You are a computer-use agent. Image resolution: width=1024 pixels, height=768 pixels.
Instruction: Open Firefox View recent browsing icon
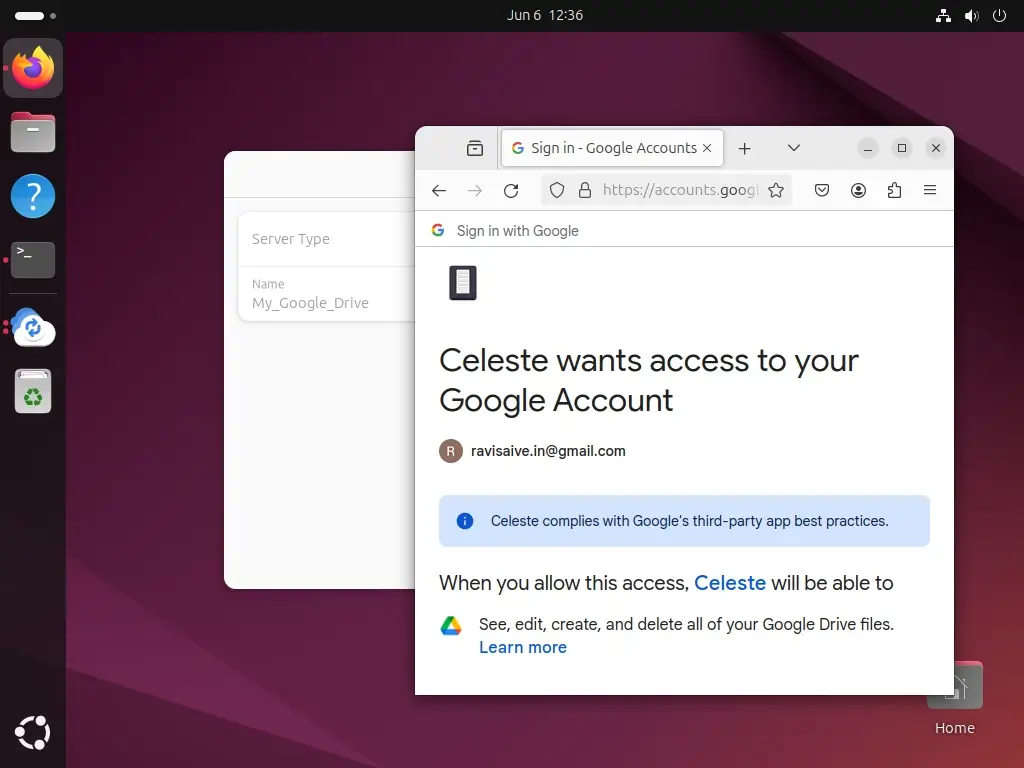(x=475, y=148)
